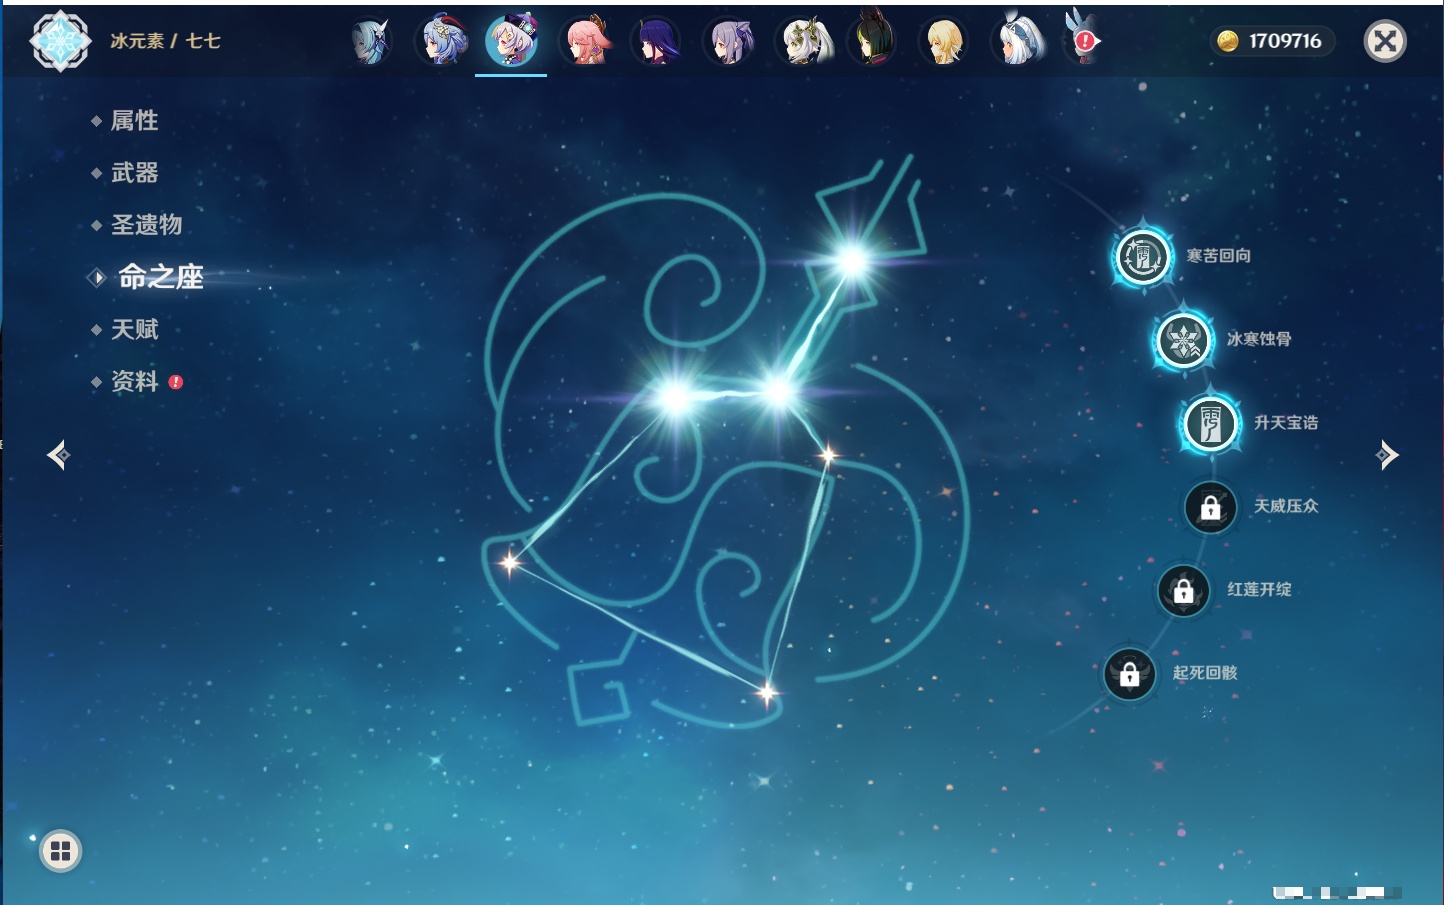Click the locked 天威压众 constellation icon
The width and height of the screenshot is (1444, 905).
pyautogui.click(x=1210, y=507)
